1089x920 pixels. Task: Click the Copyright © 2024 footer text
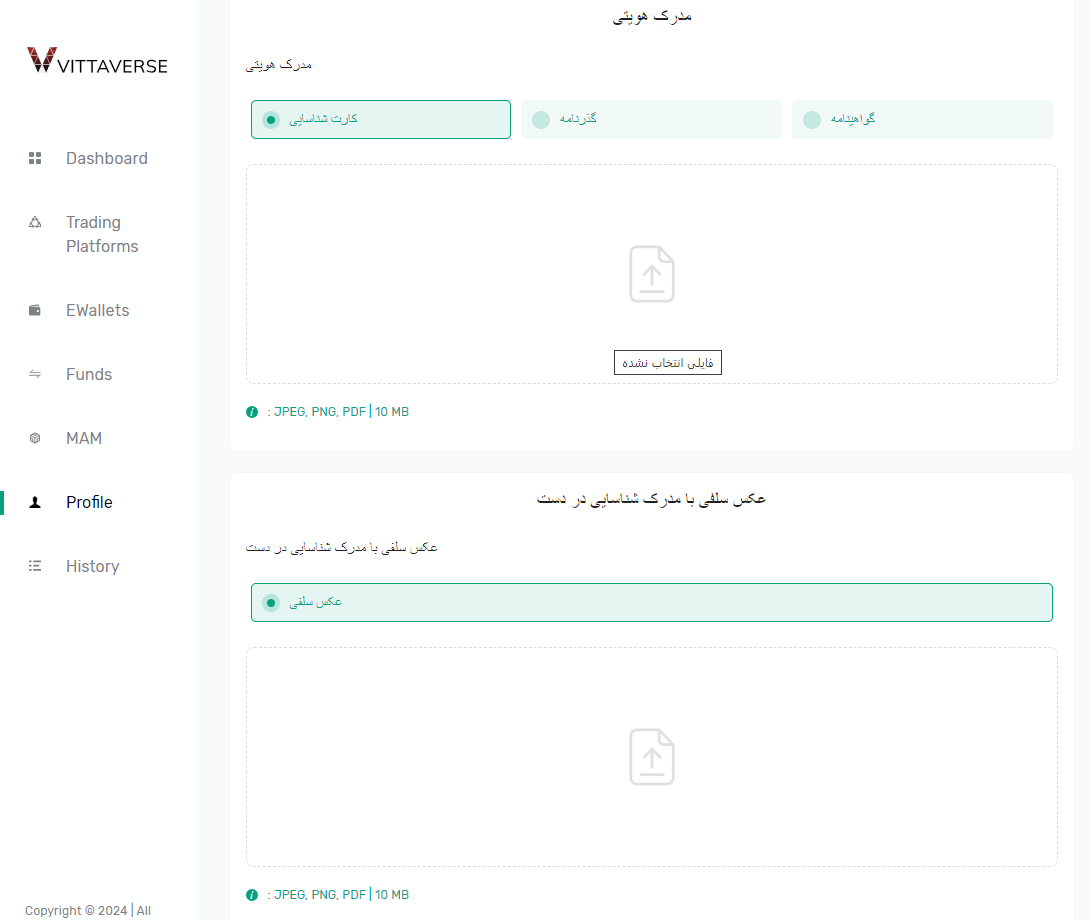pos(88,910)
